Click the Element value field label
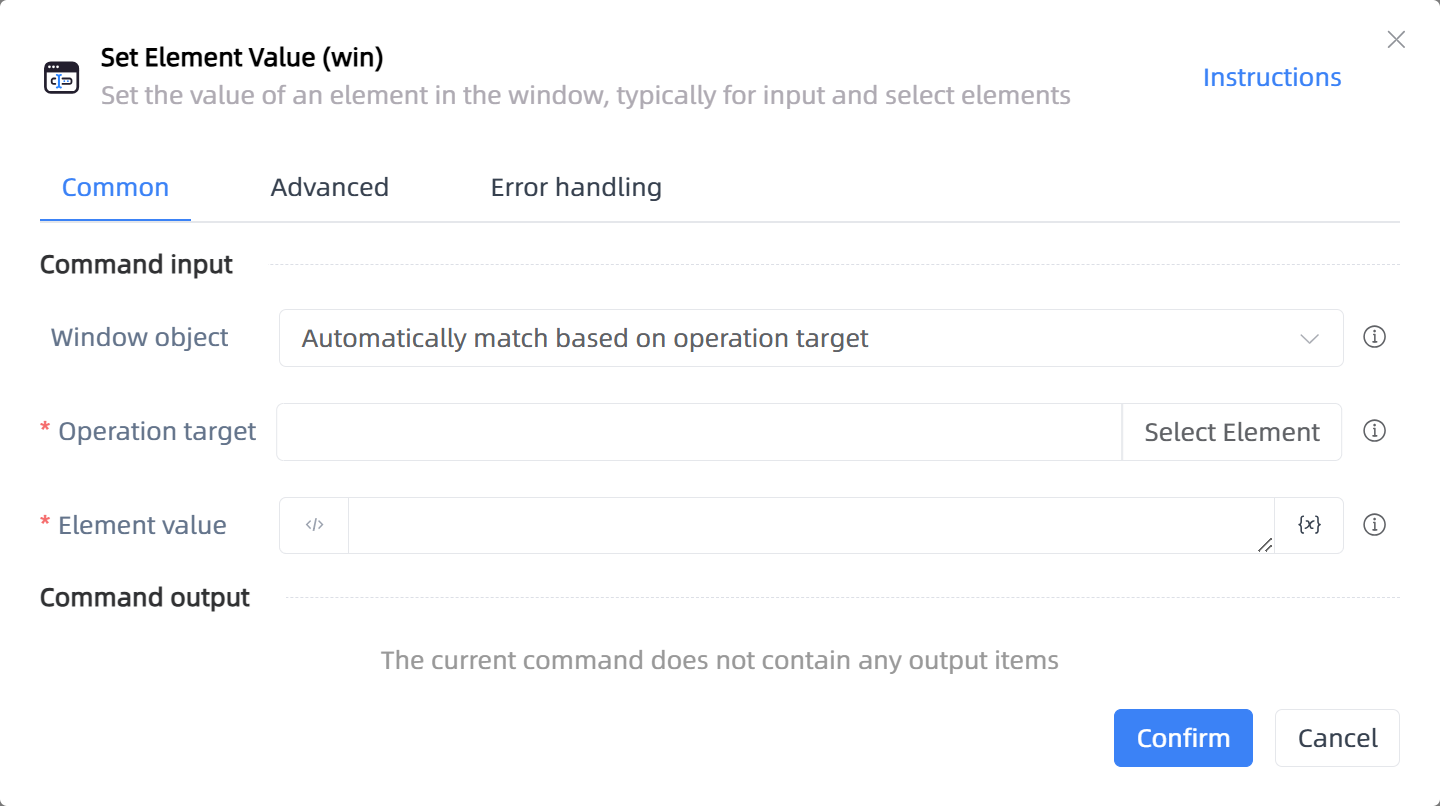Image resolution: width=1440 pixels, height=806 pixels. click(x=142, y=525)
